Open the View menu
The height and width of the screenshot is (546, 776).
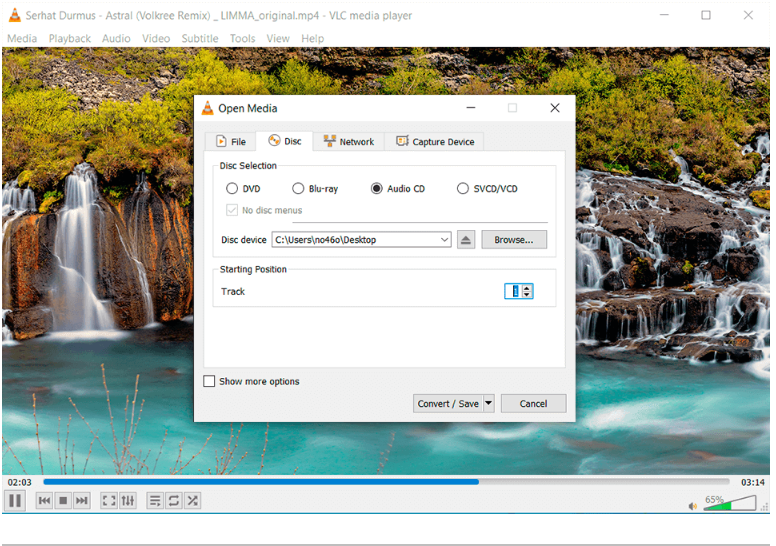pos(278,39)
